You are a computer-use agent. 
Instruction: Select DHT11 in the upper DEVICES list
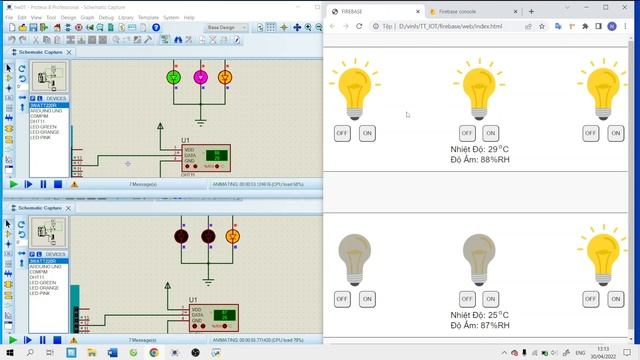(38, 121)
